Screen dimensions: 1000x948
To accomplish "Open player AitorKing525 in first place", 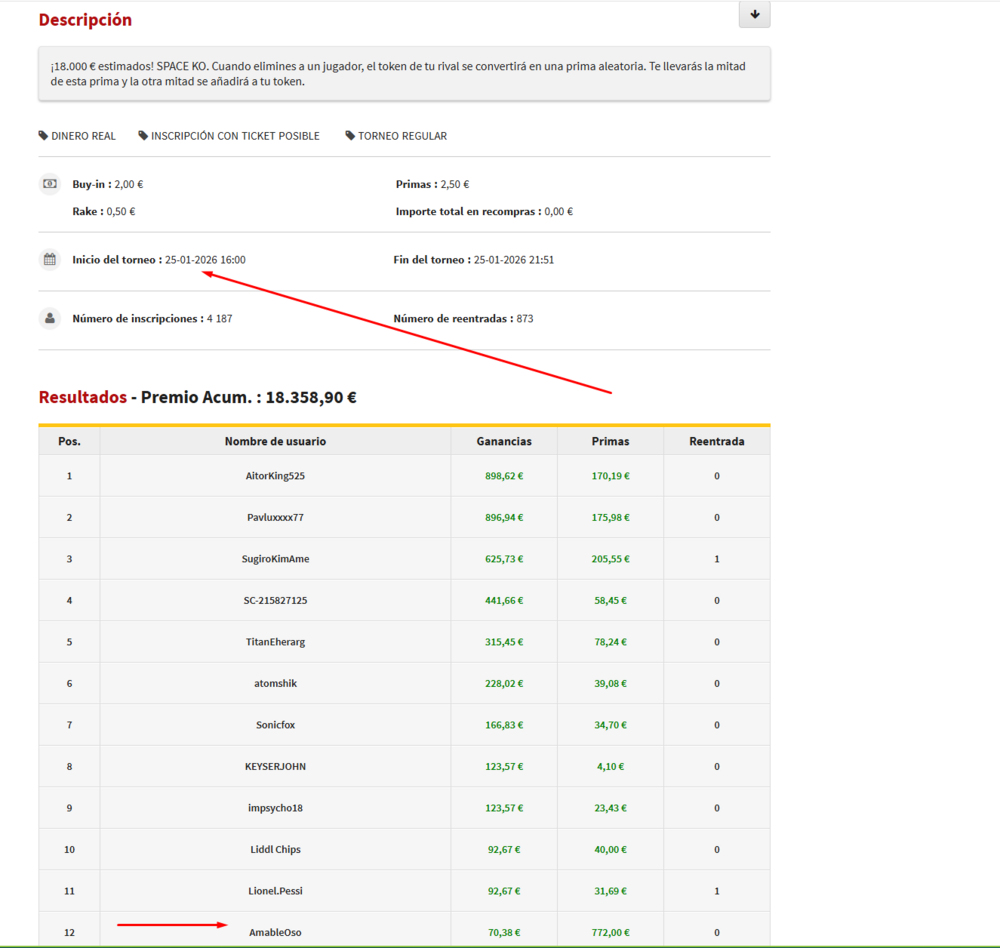I will tap(275, 476).
